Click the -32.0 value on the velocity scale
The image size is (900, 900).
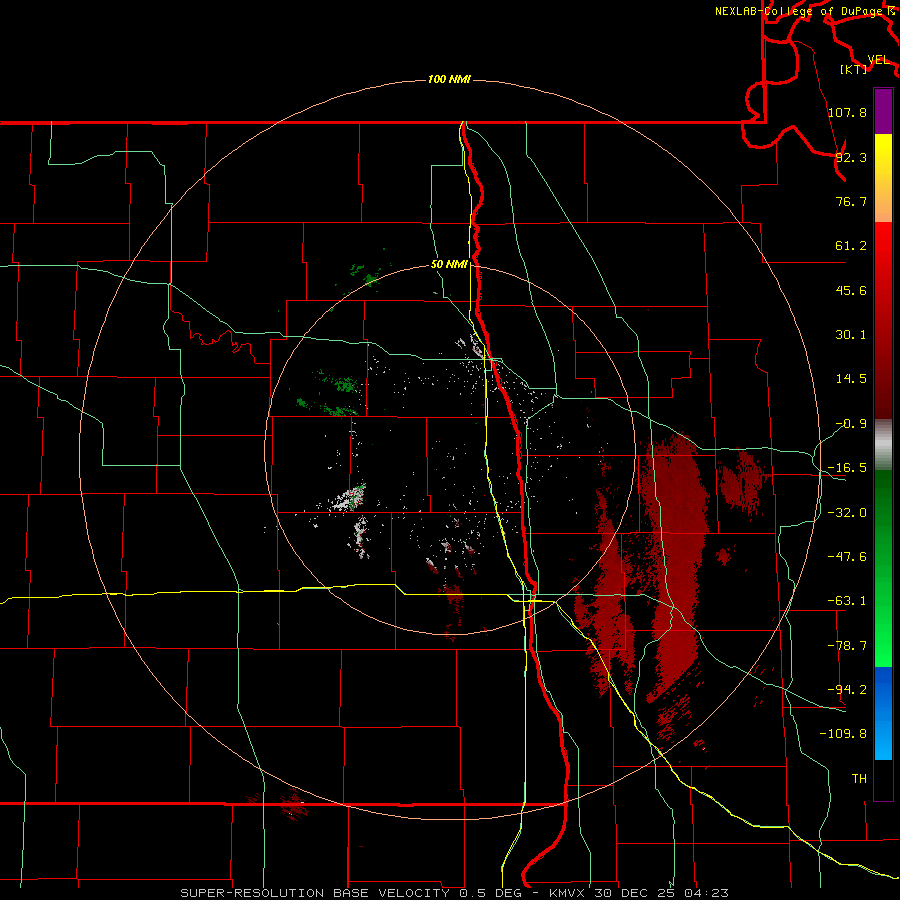coord(847,513)
